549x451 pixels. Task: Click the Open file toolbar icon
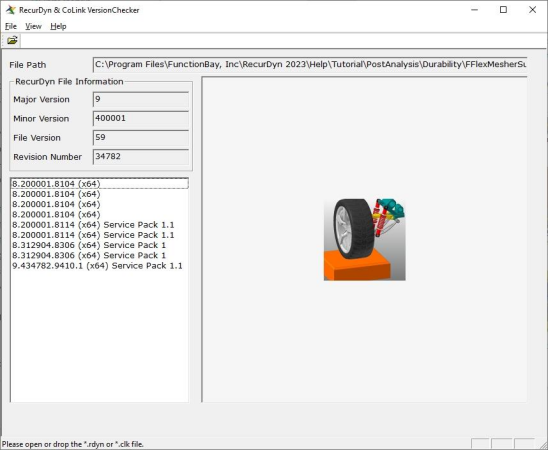(12, 40)
